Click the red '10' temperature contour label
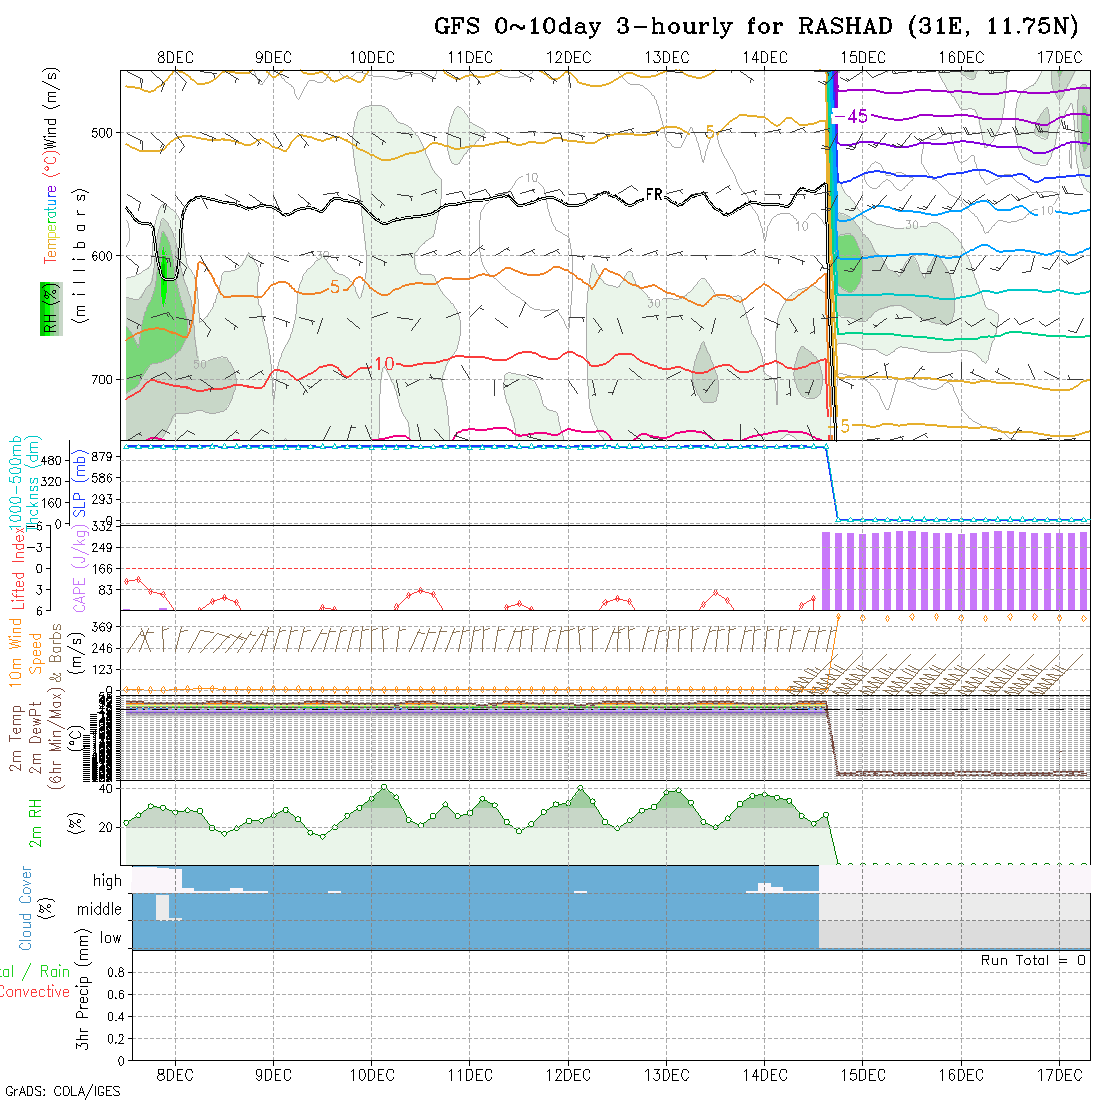This screenshot has width=1100, height=1100. click(x=384, y=364)
